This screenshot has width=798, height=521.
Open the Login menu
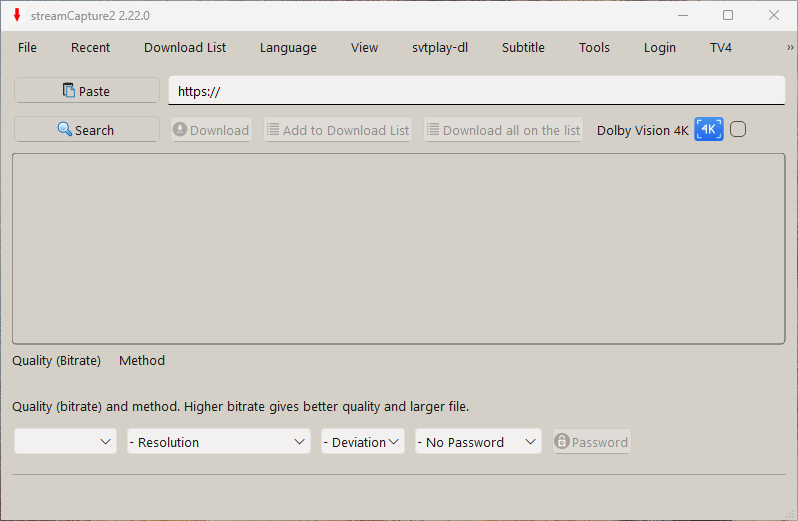tap(660, 47)
